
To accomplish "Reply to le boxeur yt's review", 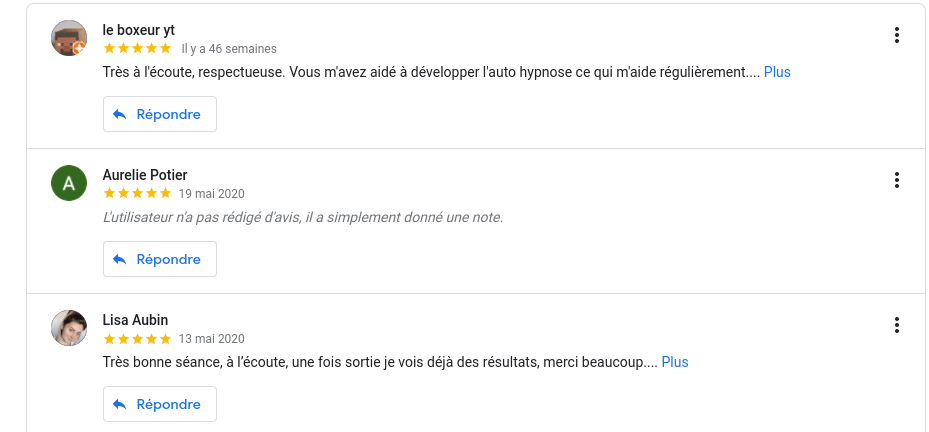I will click(160, 114).
